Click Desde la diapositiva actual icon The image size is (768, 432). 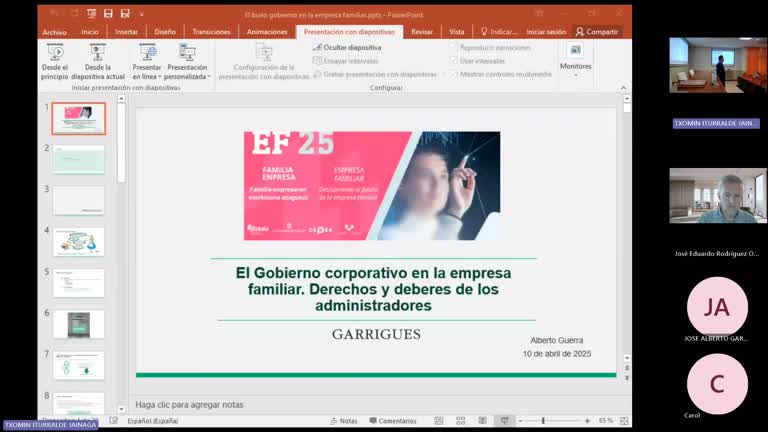pos(97,53)
